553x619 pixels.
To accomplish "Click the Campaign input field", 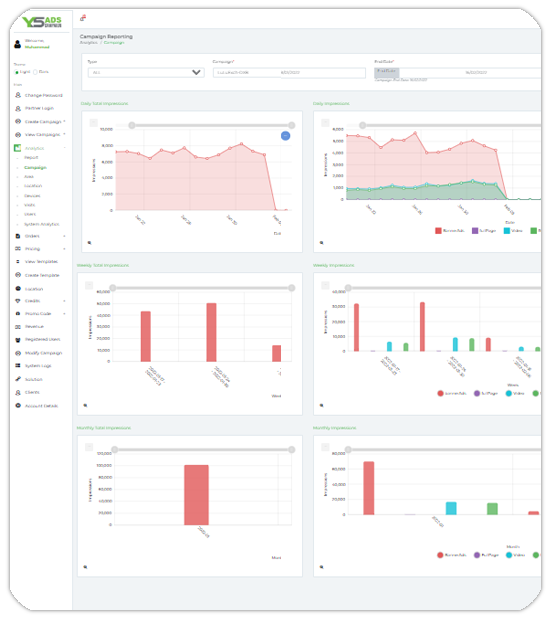I will click(289, 73).
